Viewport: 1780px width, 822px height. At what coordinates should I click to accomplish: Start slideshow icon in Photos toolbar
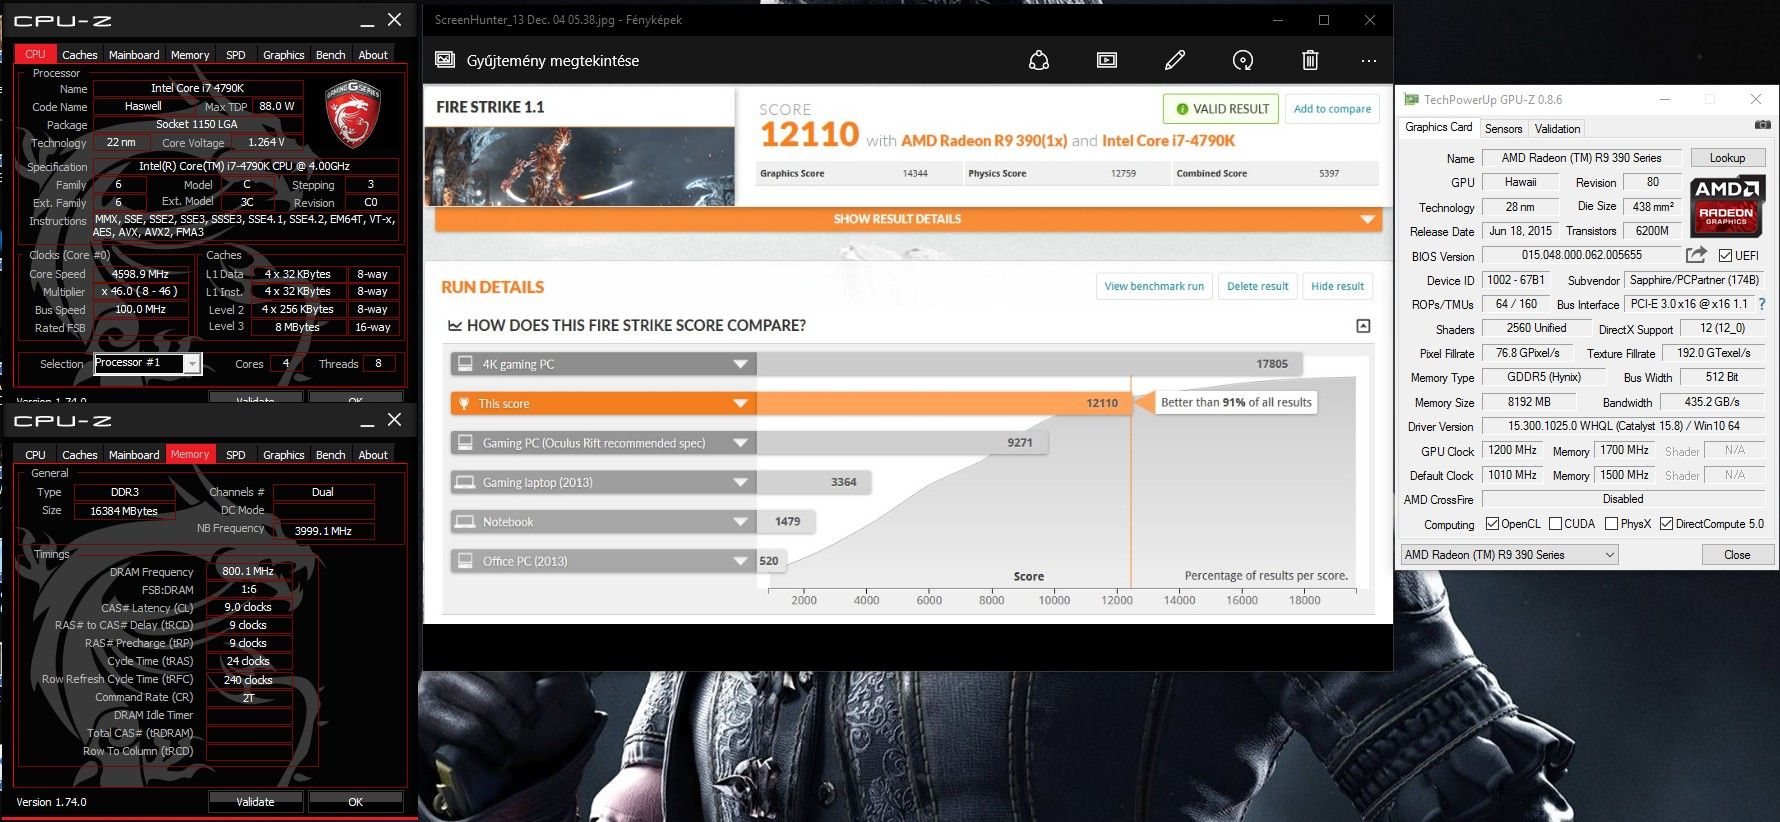1107,61
